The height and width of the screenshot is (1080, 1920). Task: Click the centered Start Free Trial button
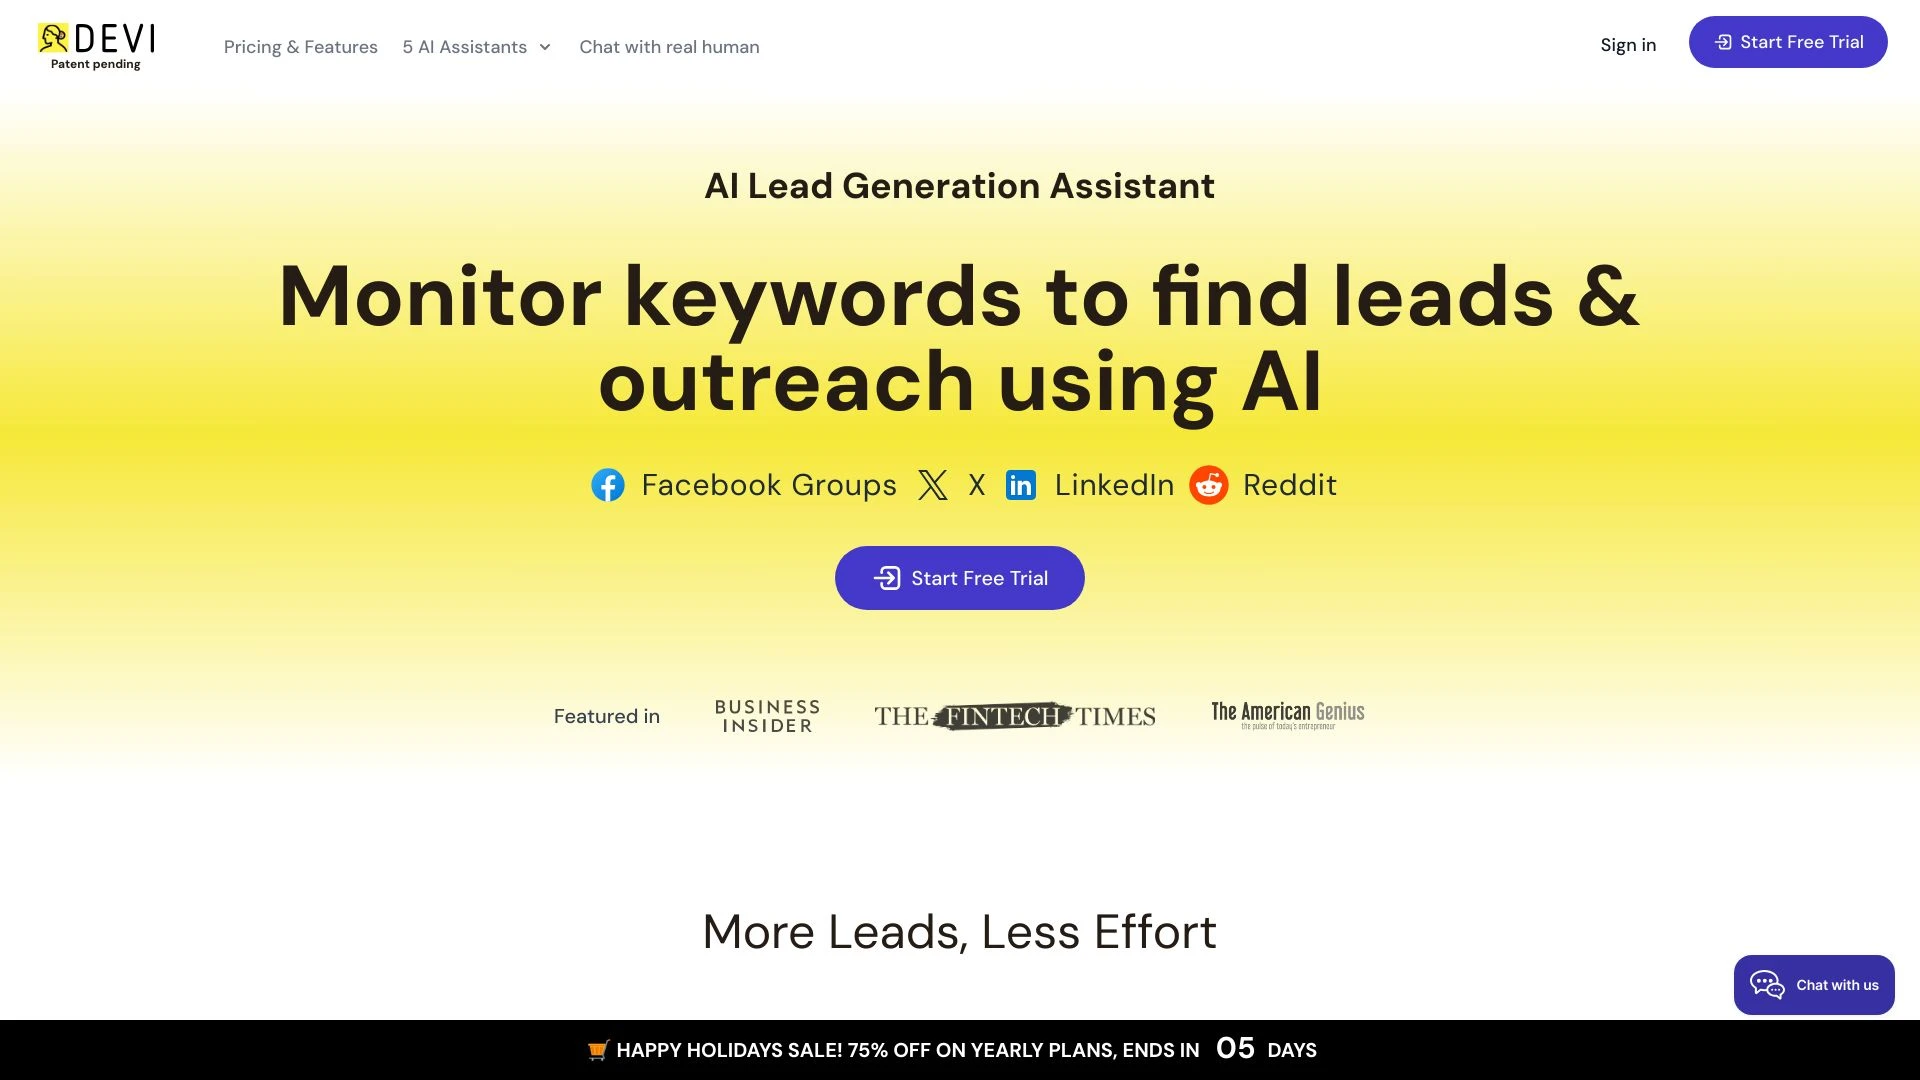pos(960,578)
